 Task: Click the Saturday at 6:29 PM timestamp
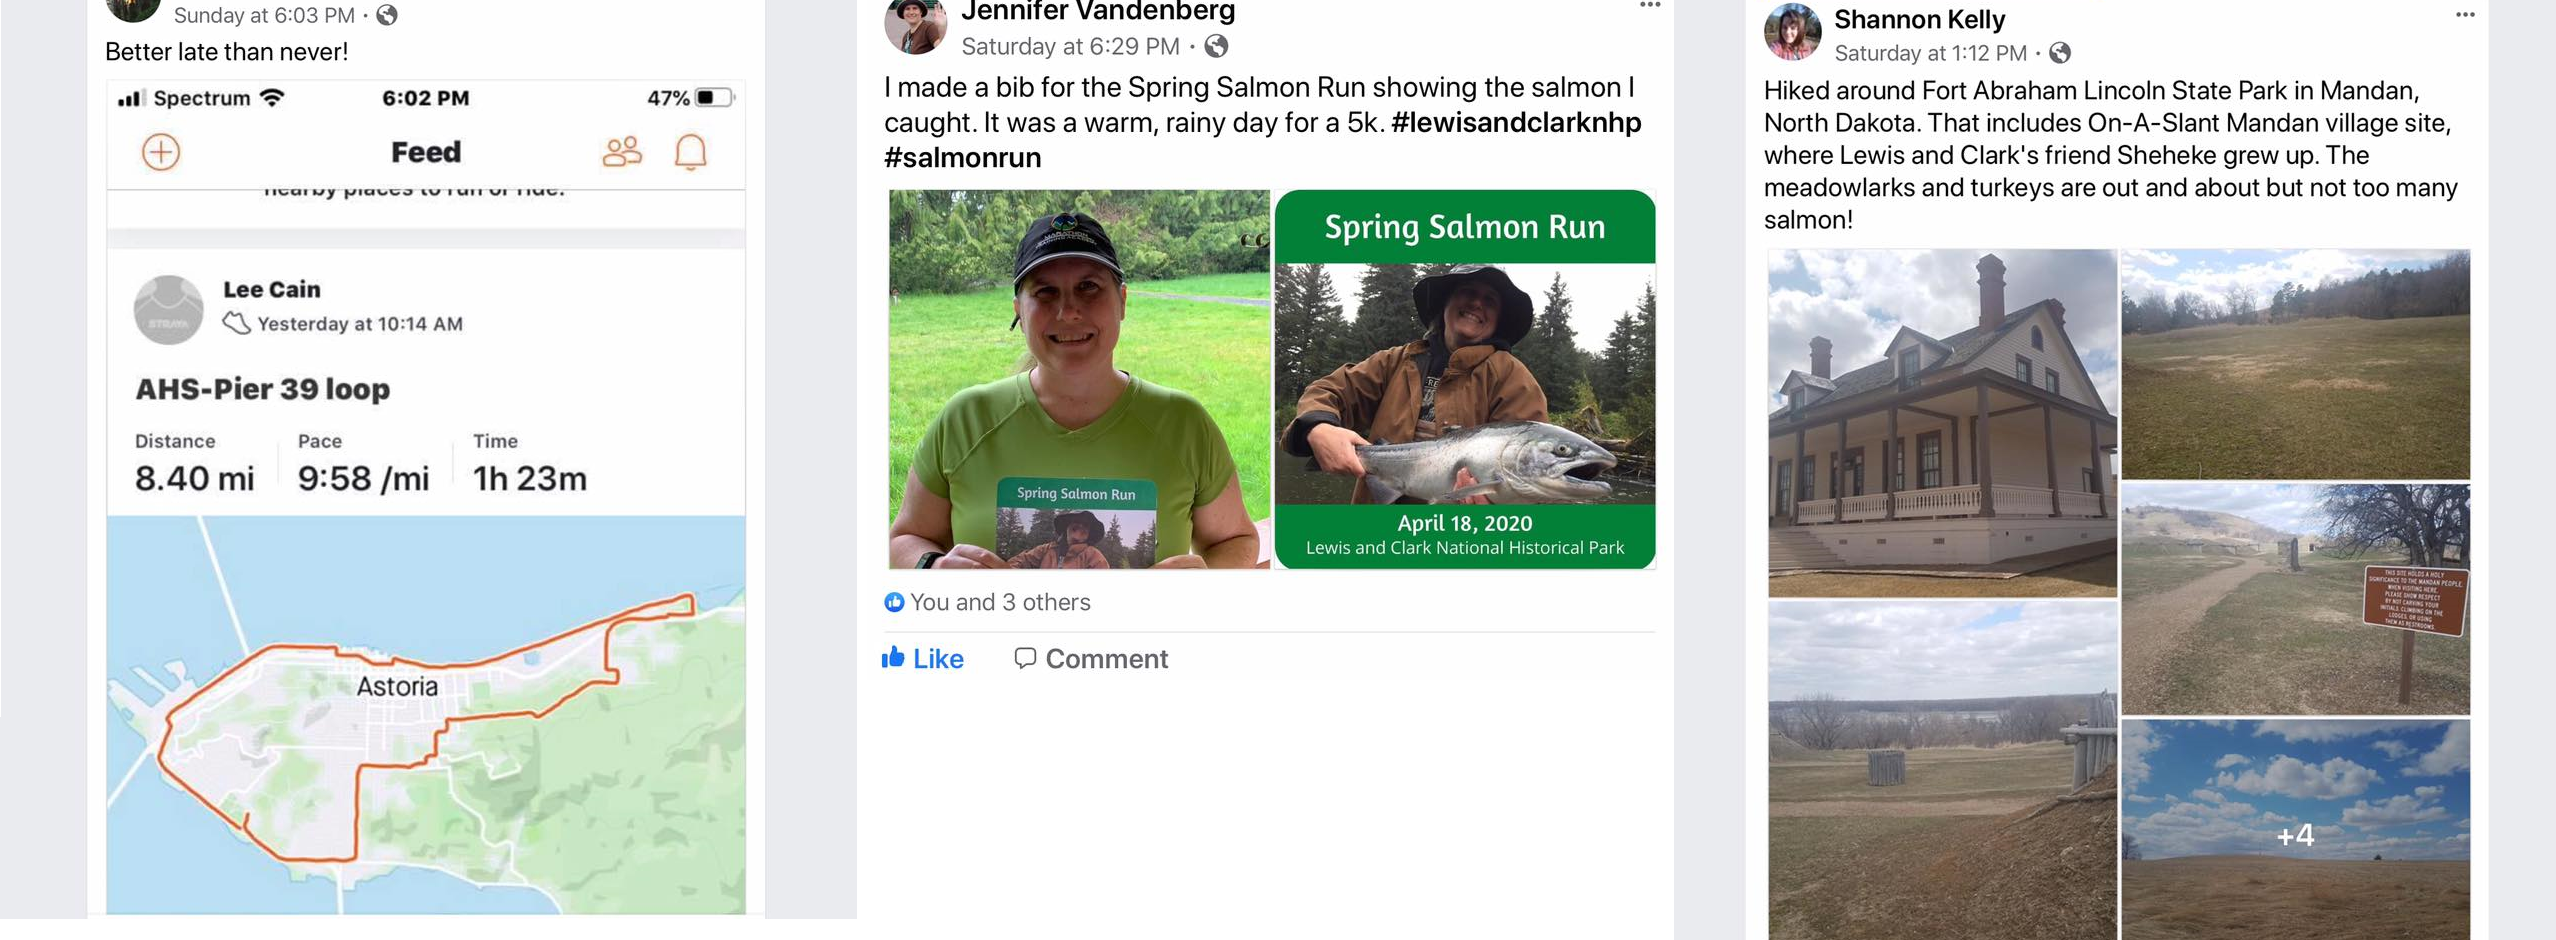(x=1069, y=47)
